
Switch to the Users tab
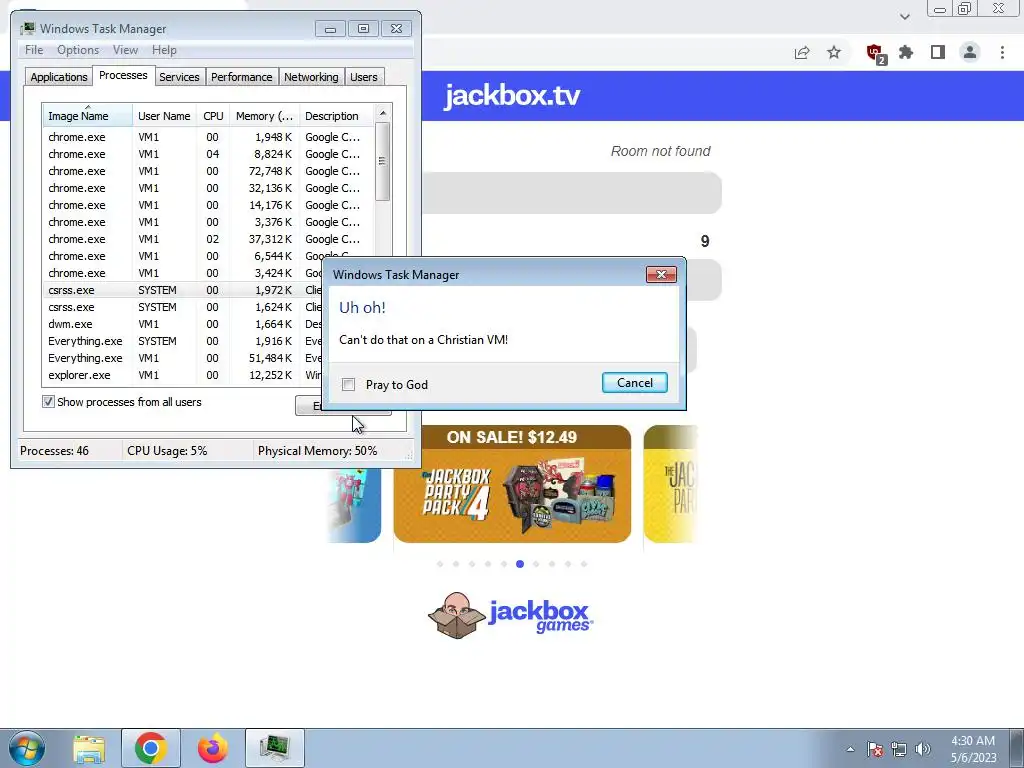363,77
